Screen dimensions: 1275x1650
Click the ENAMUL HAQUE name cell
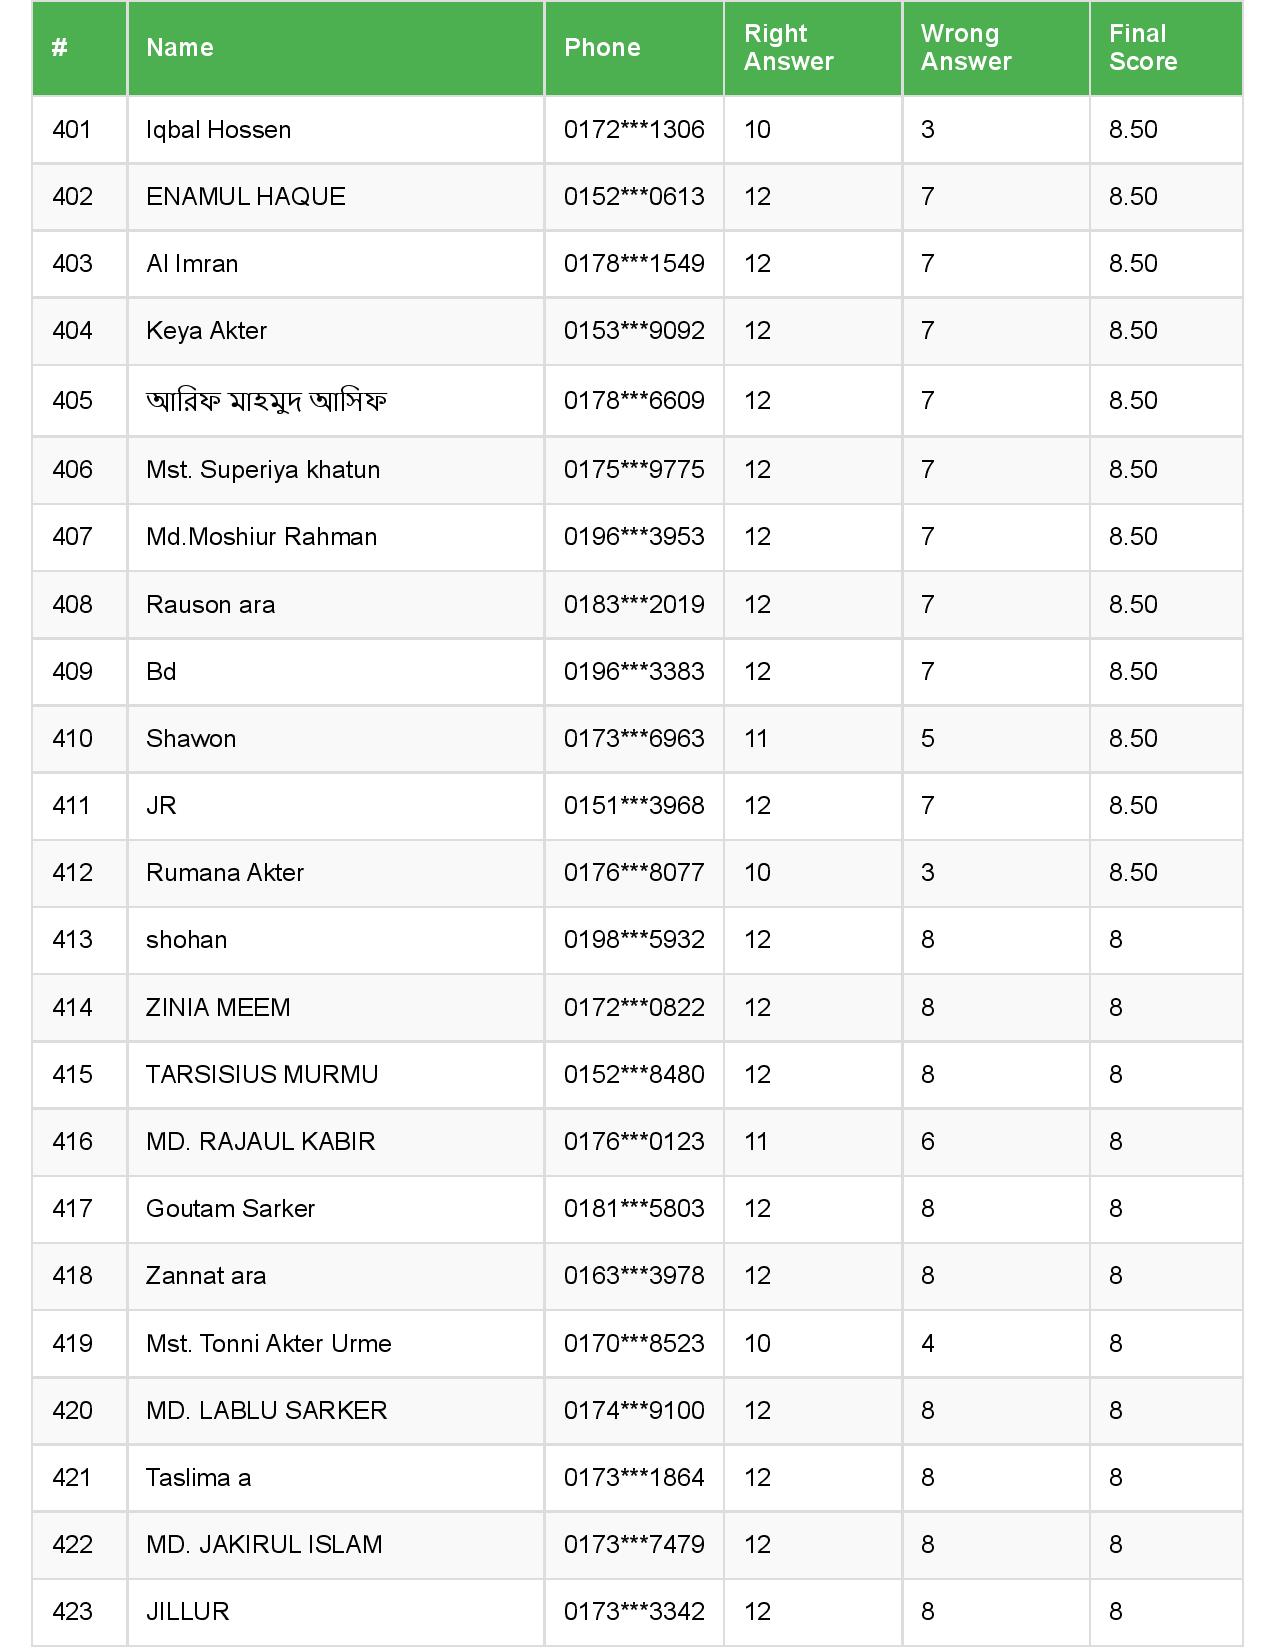pos(245,197)
